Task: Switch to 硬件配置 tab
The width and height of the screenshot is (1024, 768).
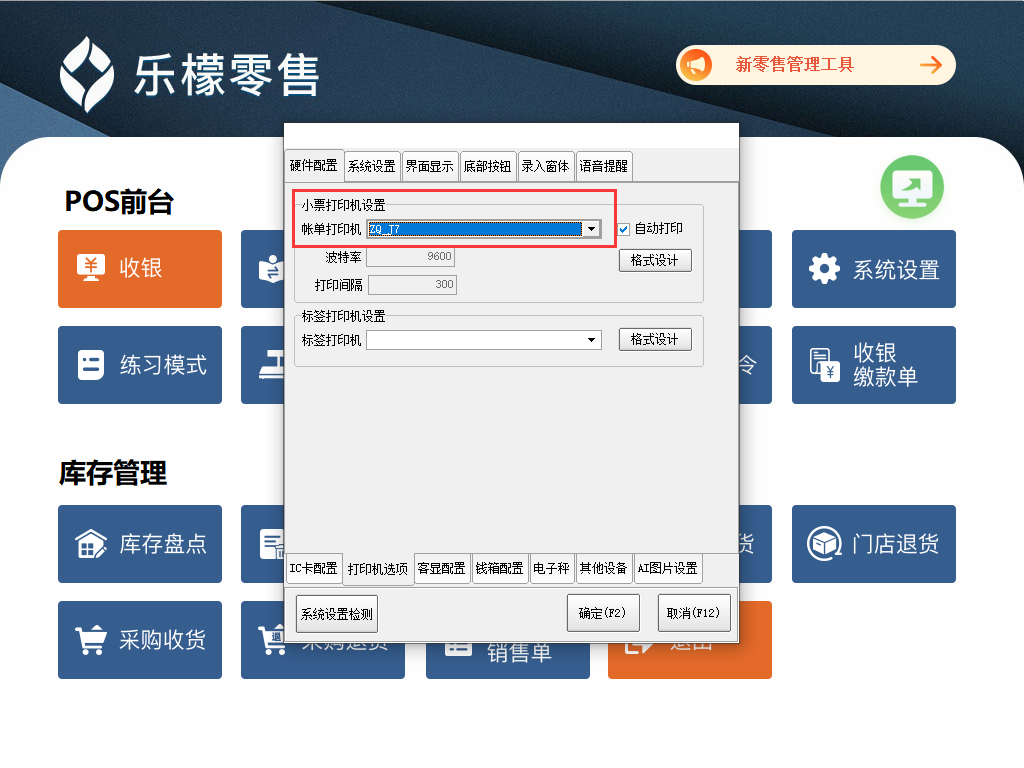Action: 314,165
